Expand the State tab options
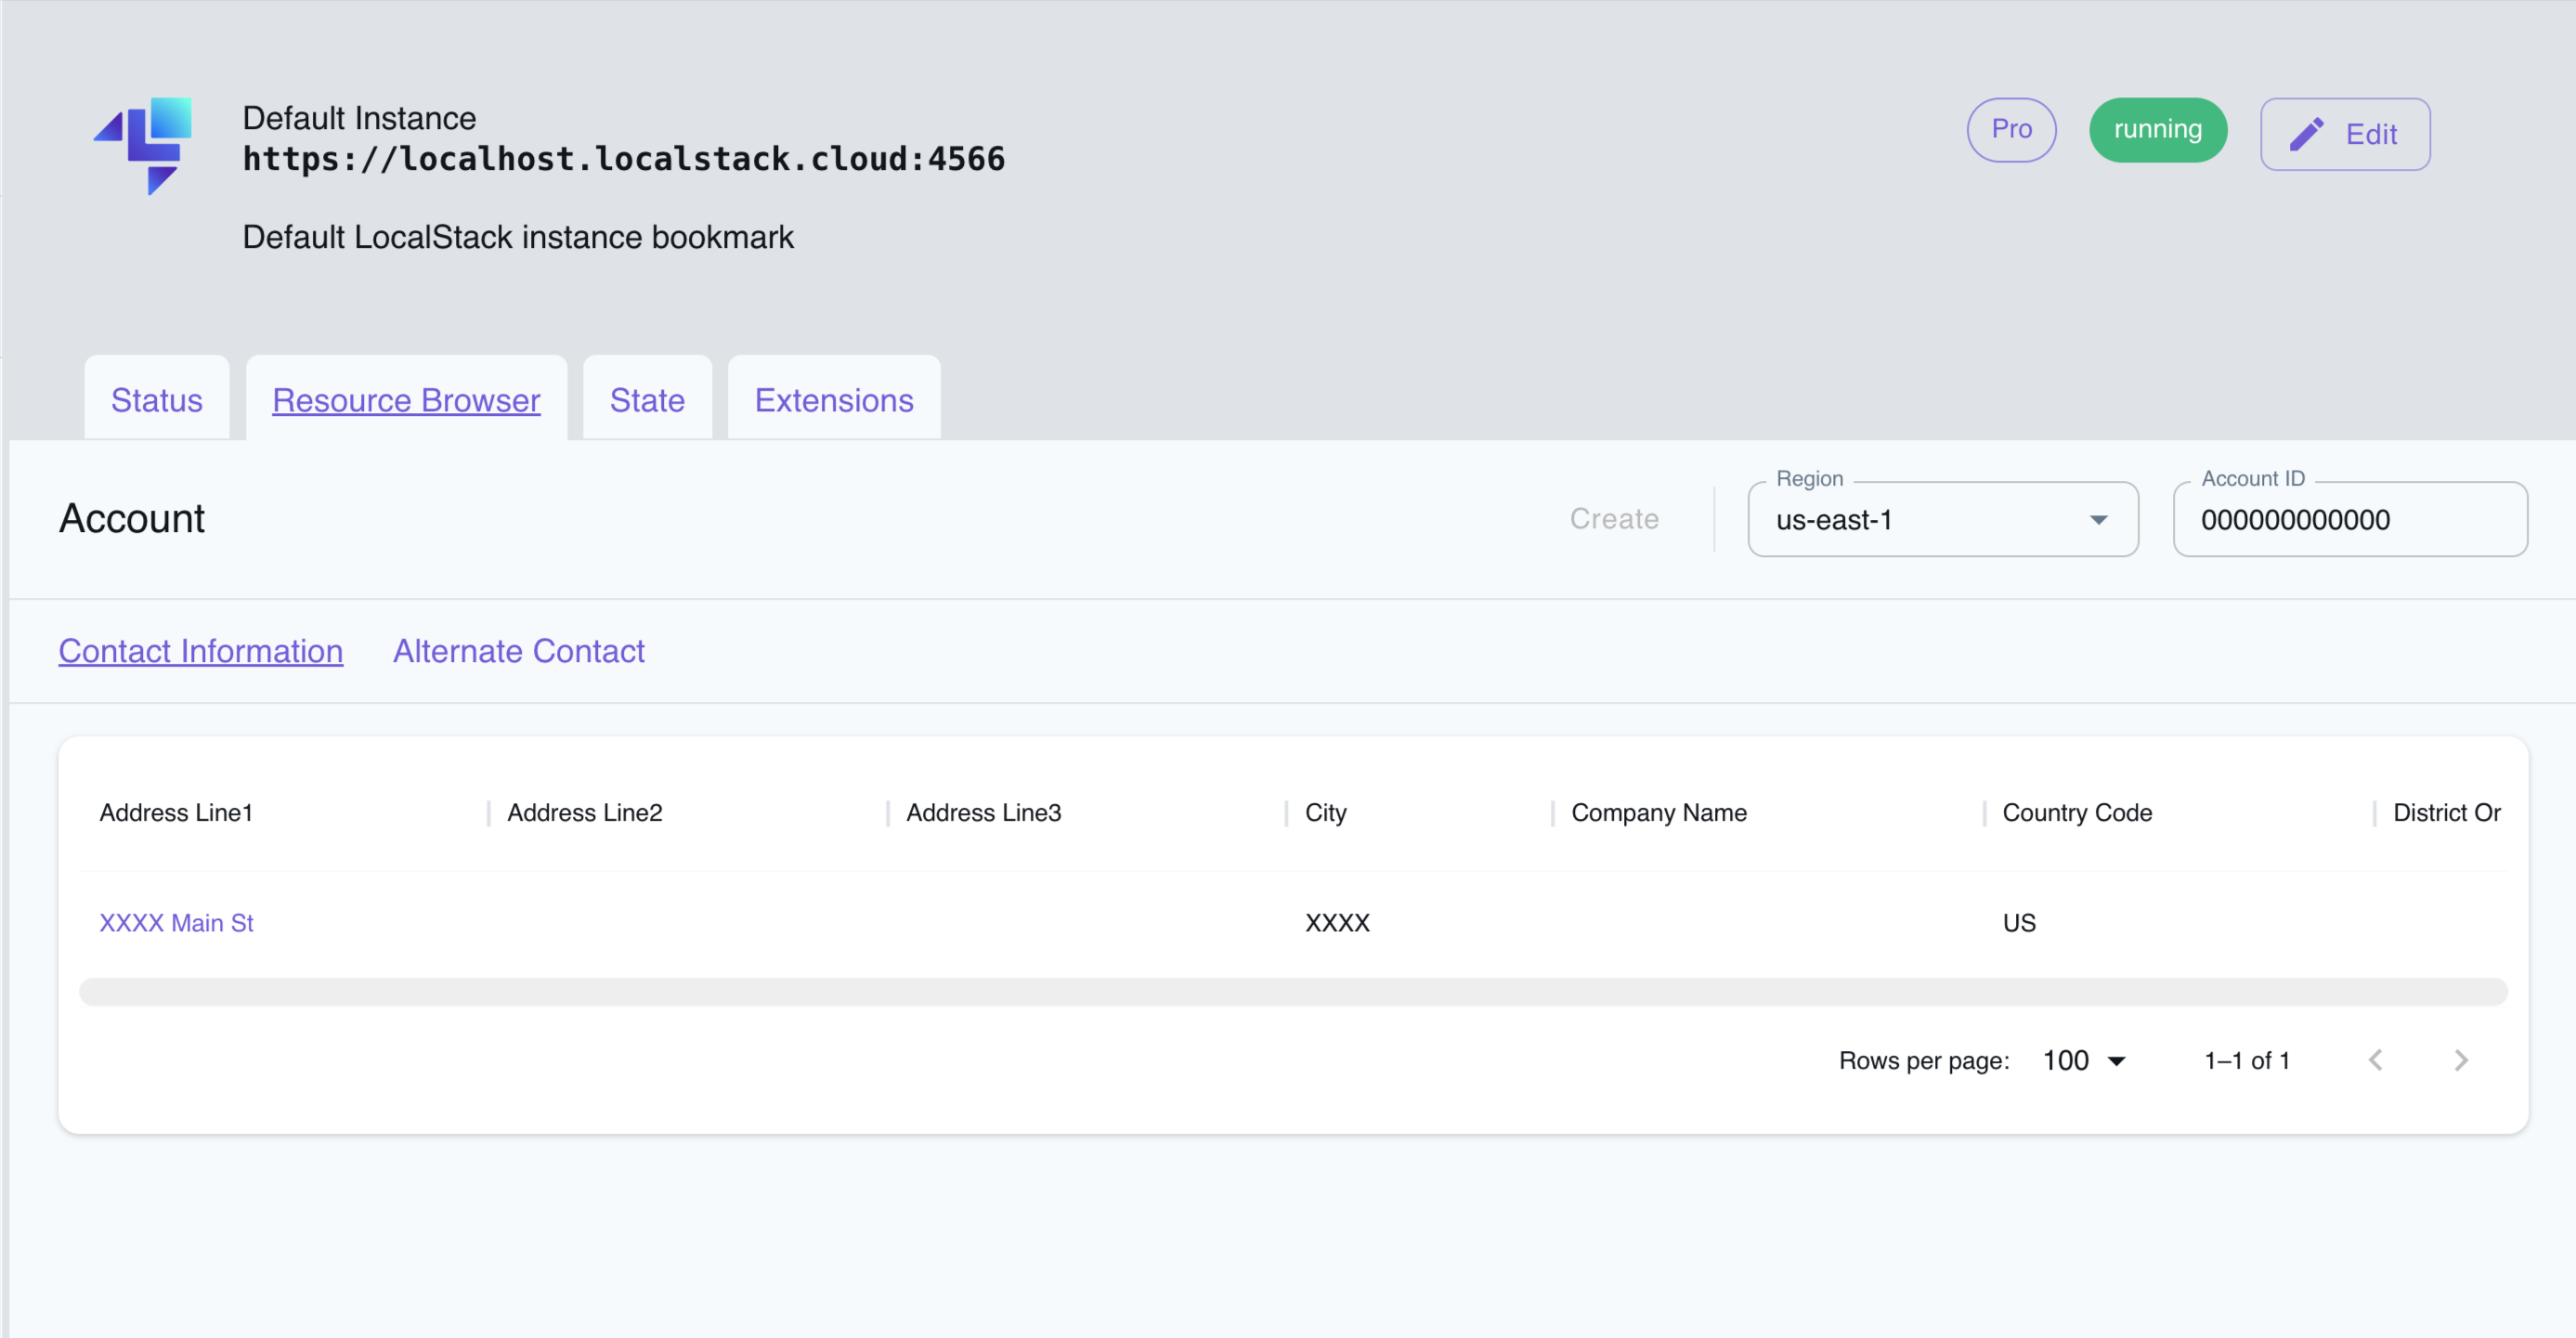2576x1338 pixels. [x=646, y=399]
